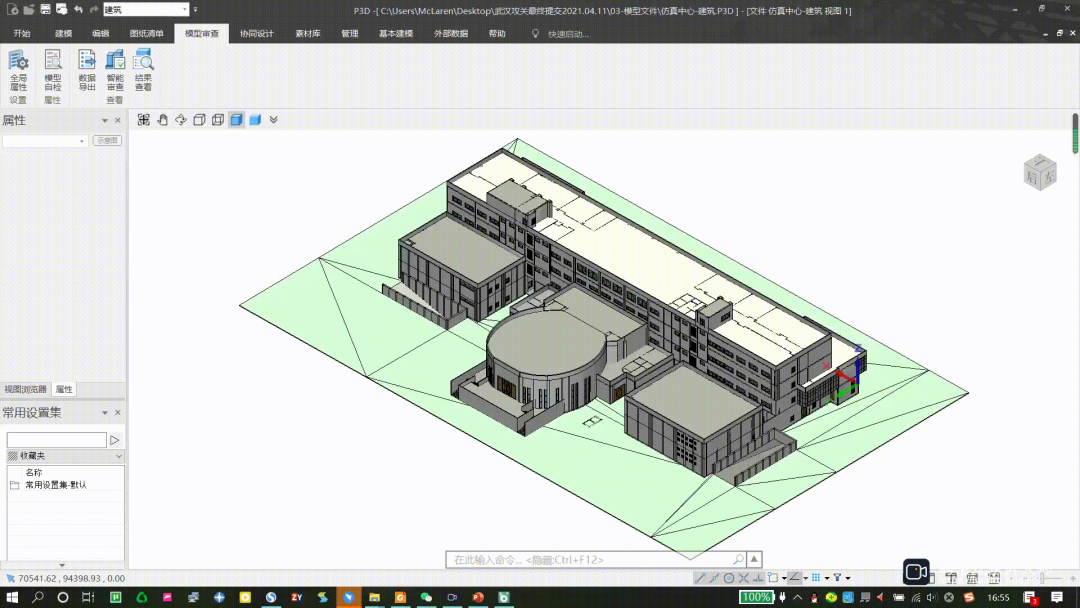Open 属性 panel options arrow
1080x608 pixels.
[105, 120]
